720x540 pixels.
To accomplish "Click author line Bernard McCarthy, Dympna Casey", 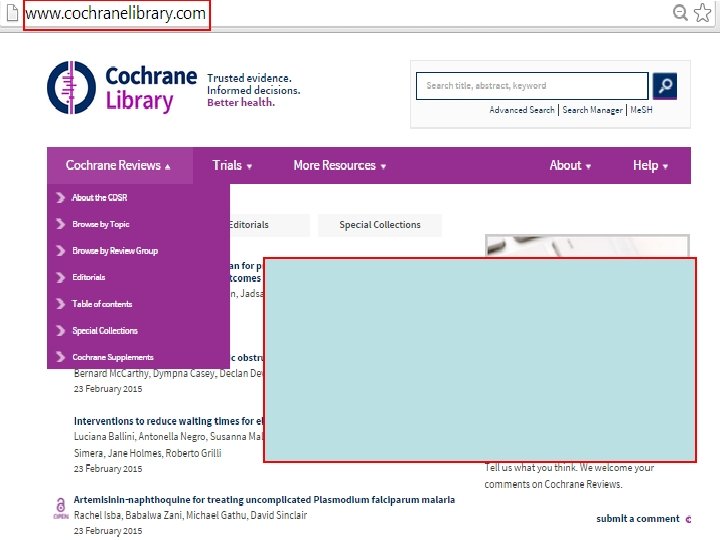I will pos(169,374).
